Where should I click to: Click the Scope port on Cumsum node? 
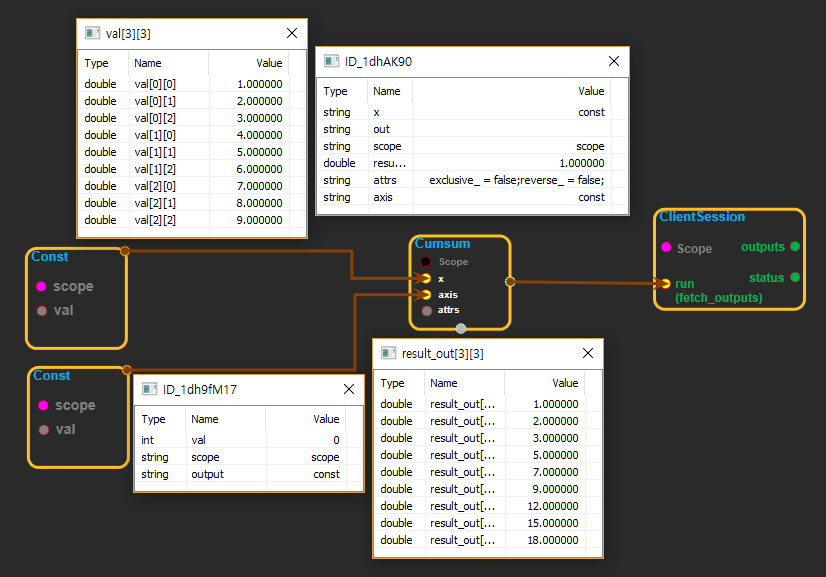pos(427,262)
